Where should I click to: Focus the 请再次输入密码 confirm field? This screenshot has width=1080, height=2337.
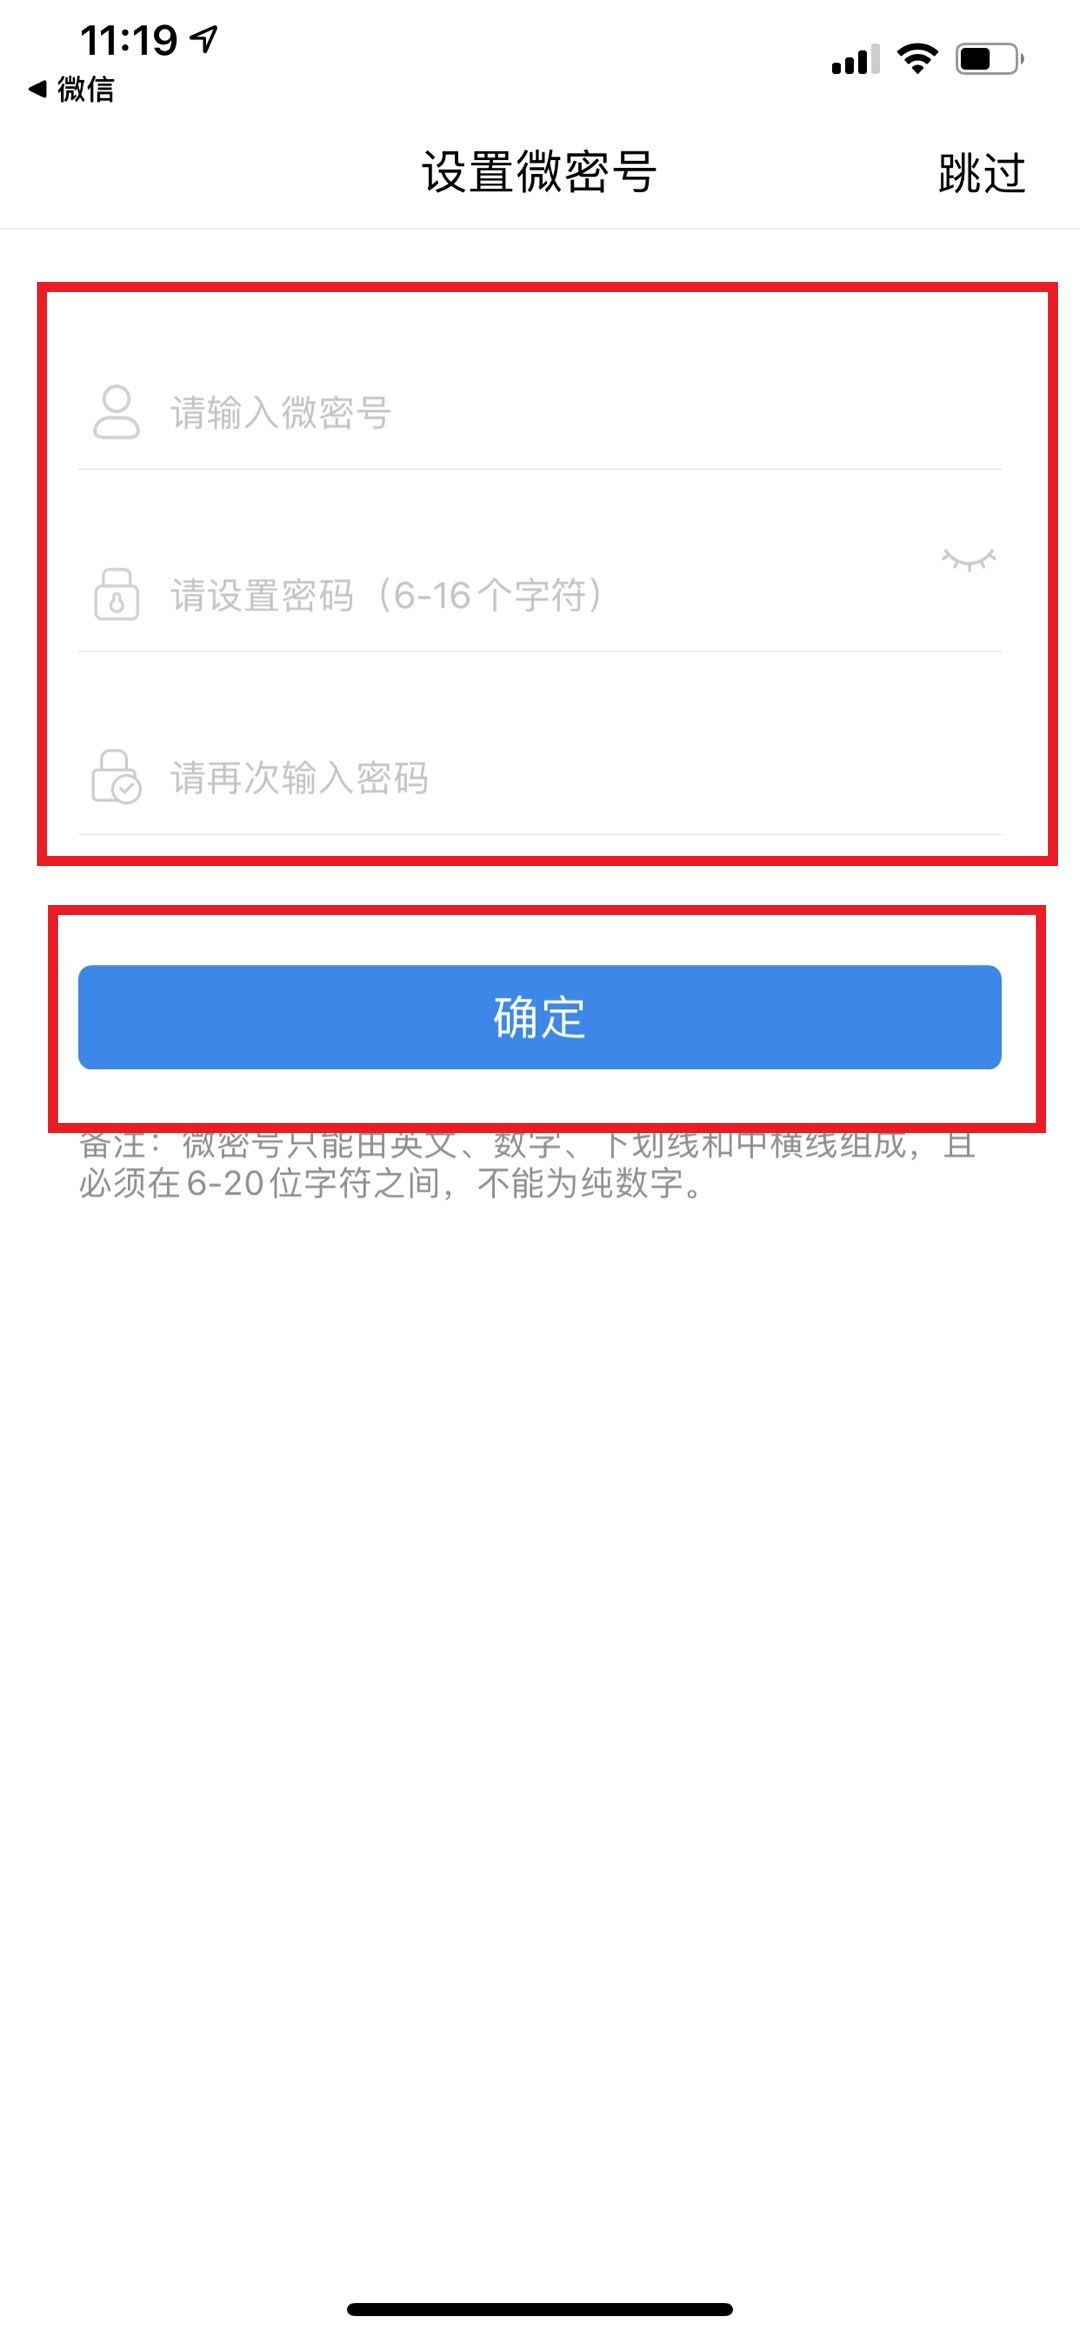[585, 777]
